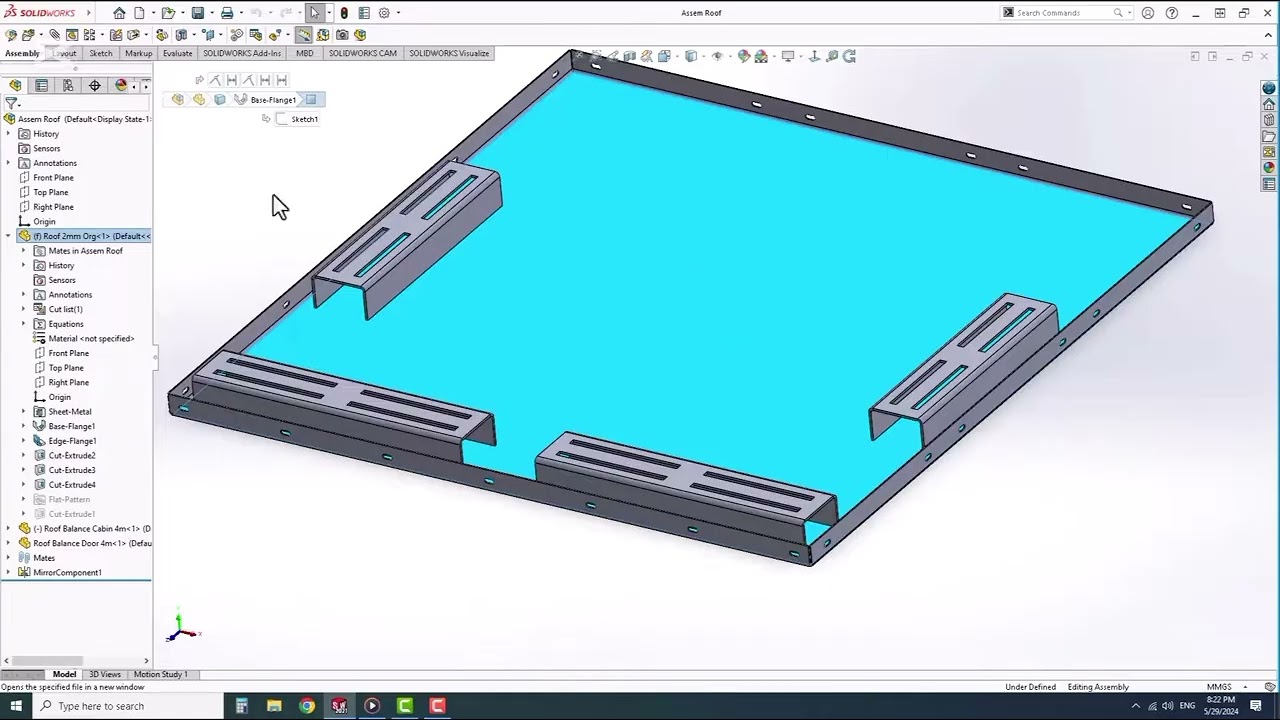1280x720 pixels.
Task: Select Edge-Flange1 in the feature tree
Action: point(72,441)
